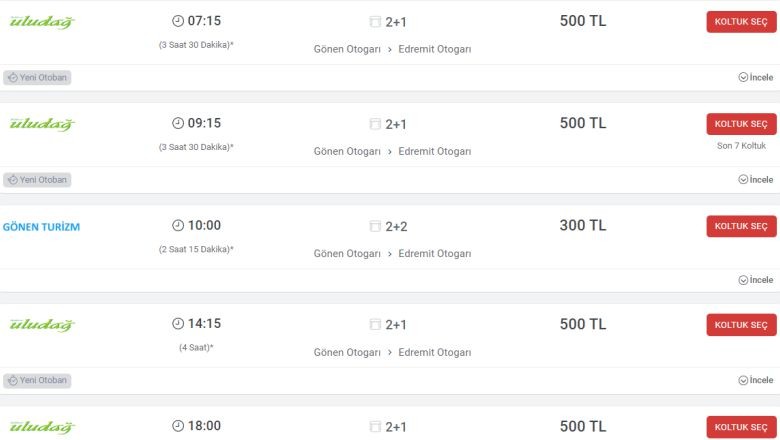
Task: Click the Gönen Turizm company logo
Action: click(41, 227)
